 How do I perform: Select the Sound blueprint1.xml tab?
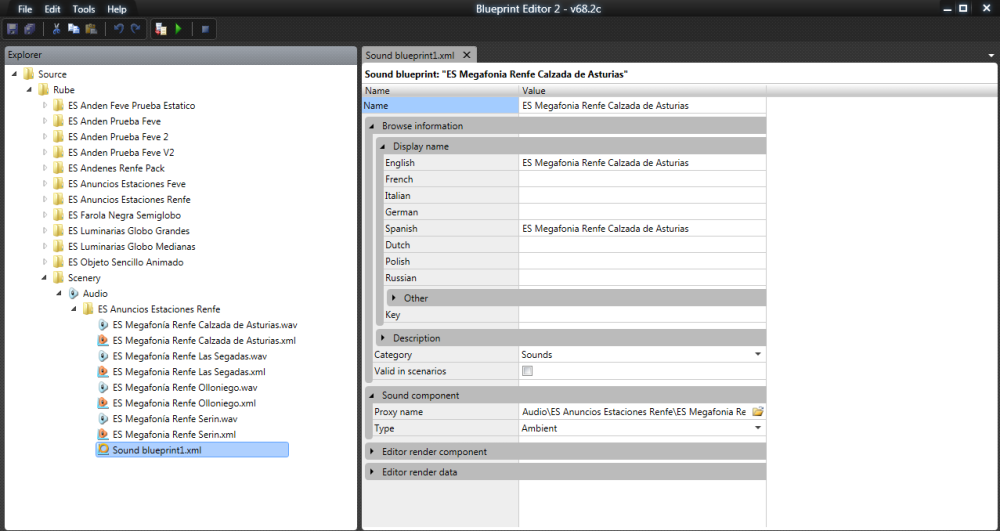(x=410, y=55)
